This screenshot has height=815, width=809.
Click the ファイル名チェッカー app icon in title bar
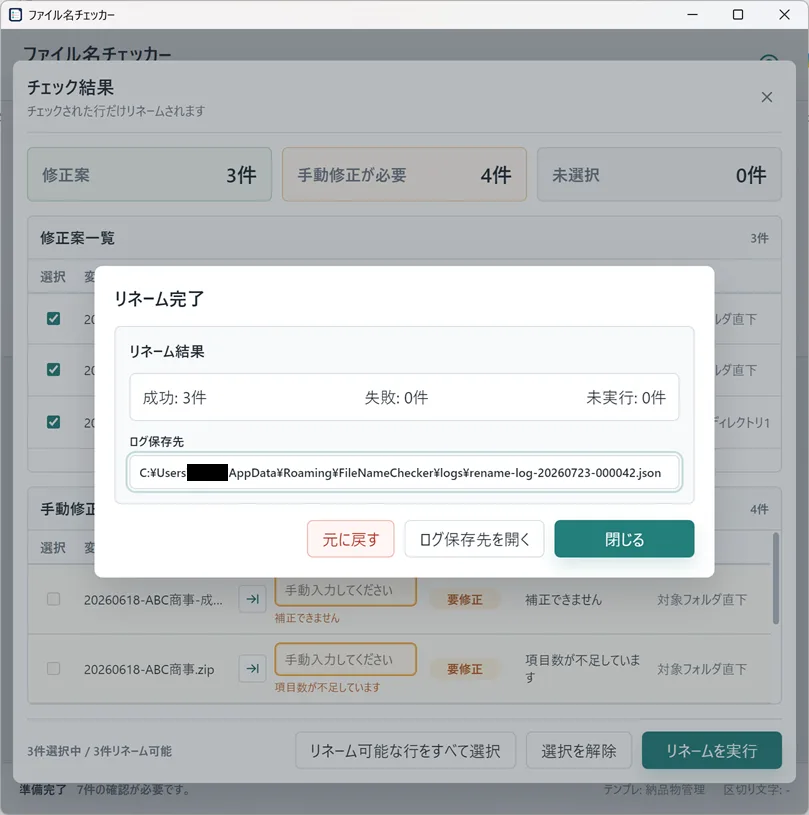[16, 15]
